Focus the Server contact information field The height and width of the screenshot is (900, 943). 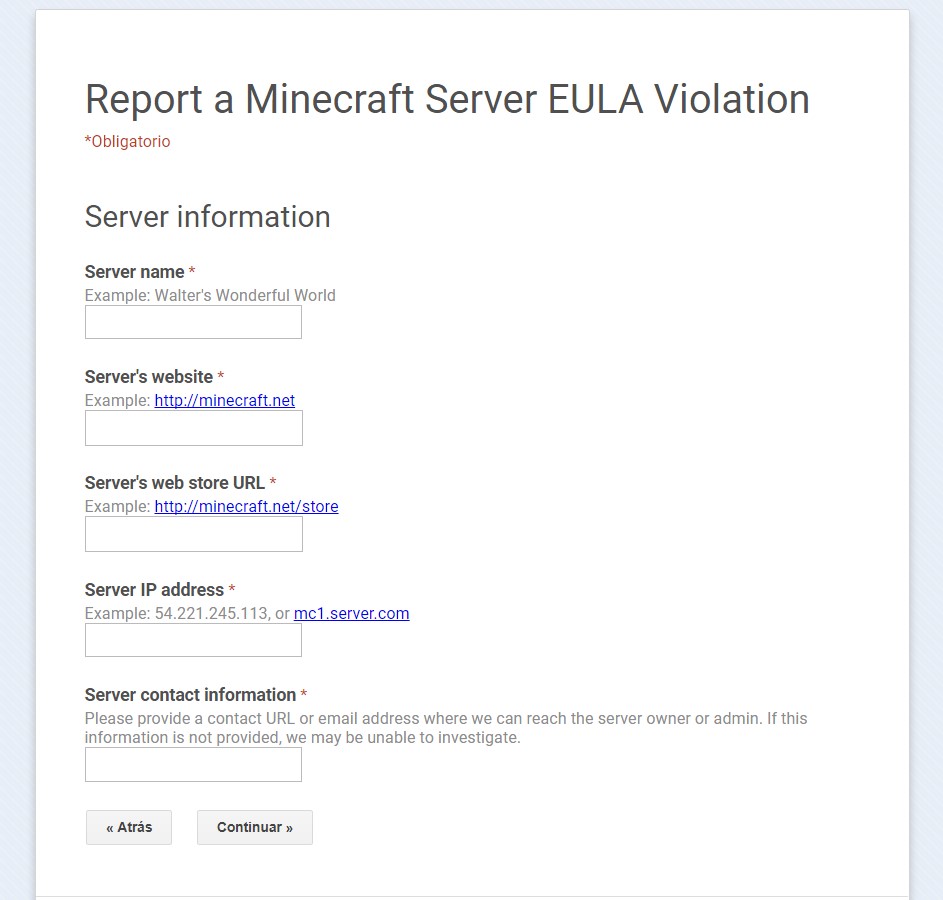tap(193, 765)
